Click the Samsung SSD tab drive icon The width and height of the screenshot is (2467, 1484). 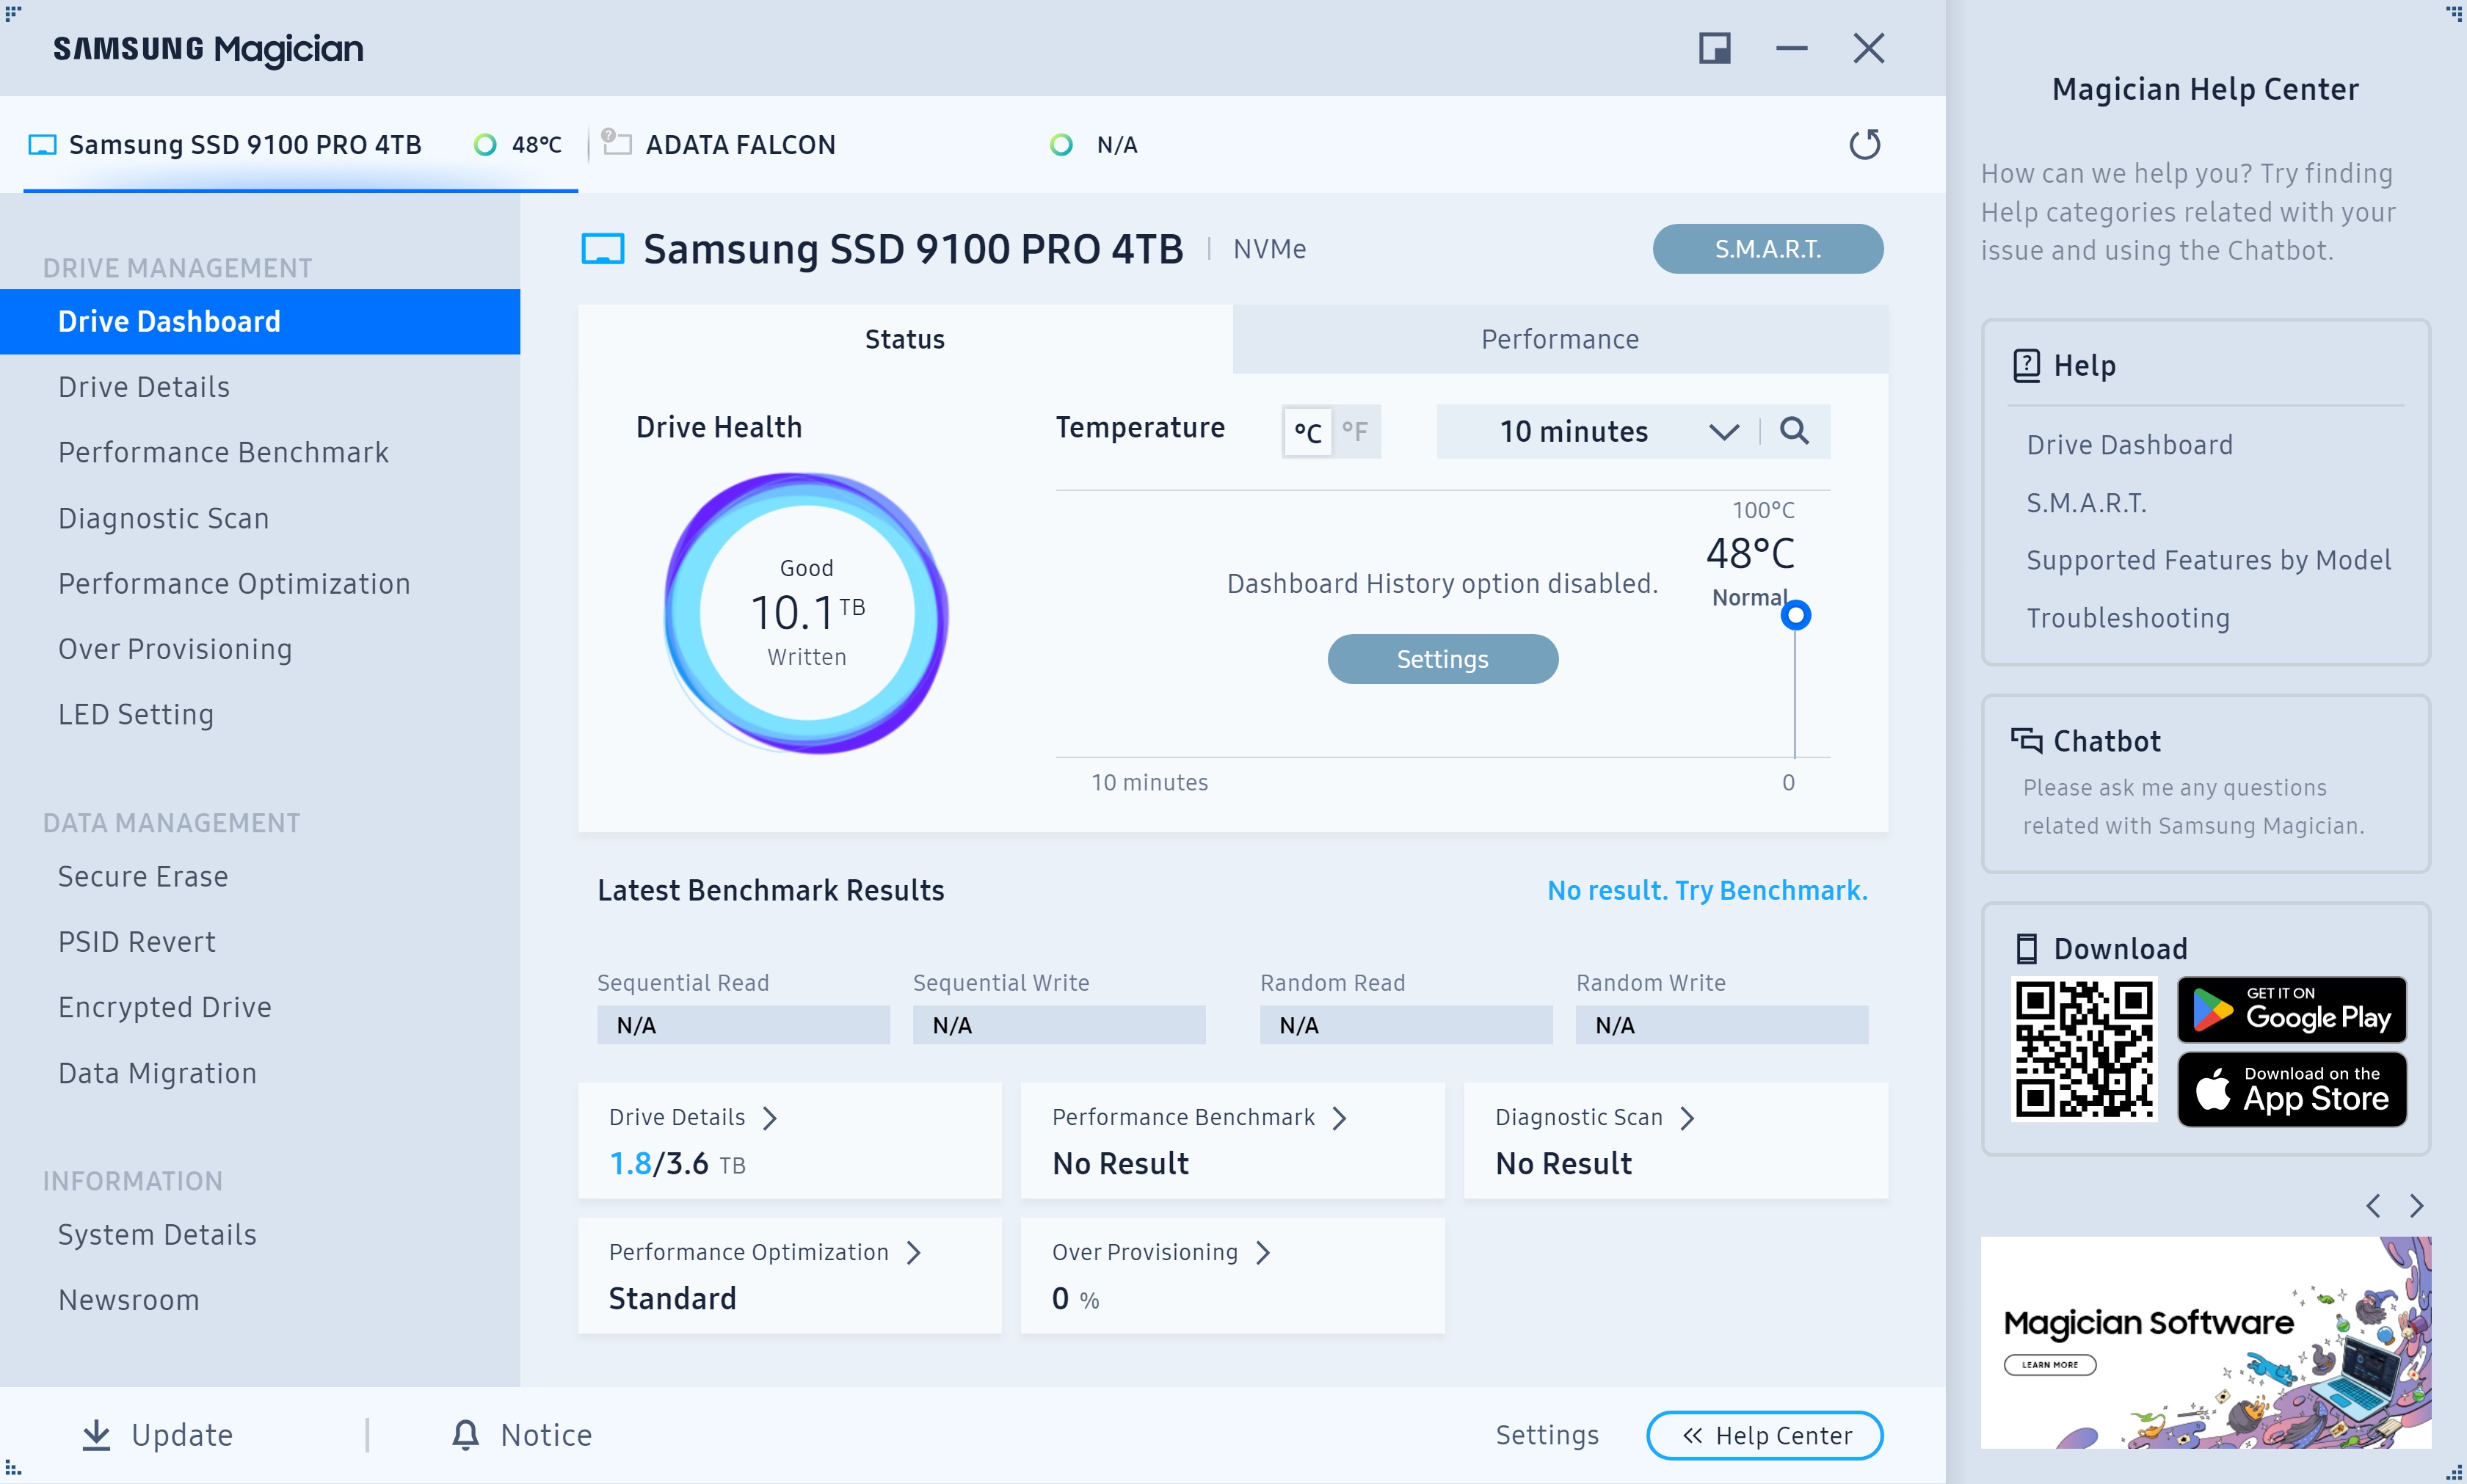click(x=42, y=145)
